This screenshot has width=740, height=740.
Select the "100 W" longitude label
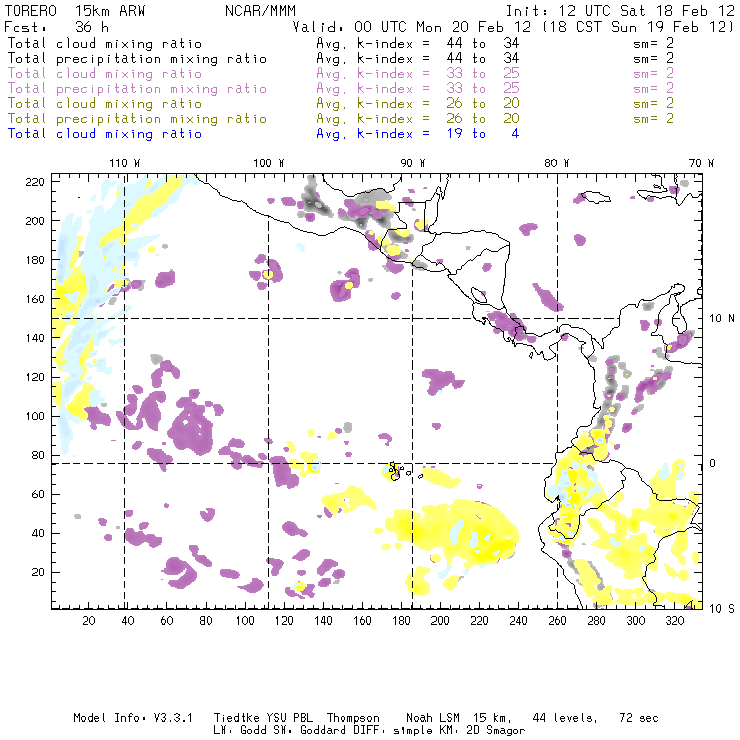click(x=269, y=163)
